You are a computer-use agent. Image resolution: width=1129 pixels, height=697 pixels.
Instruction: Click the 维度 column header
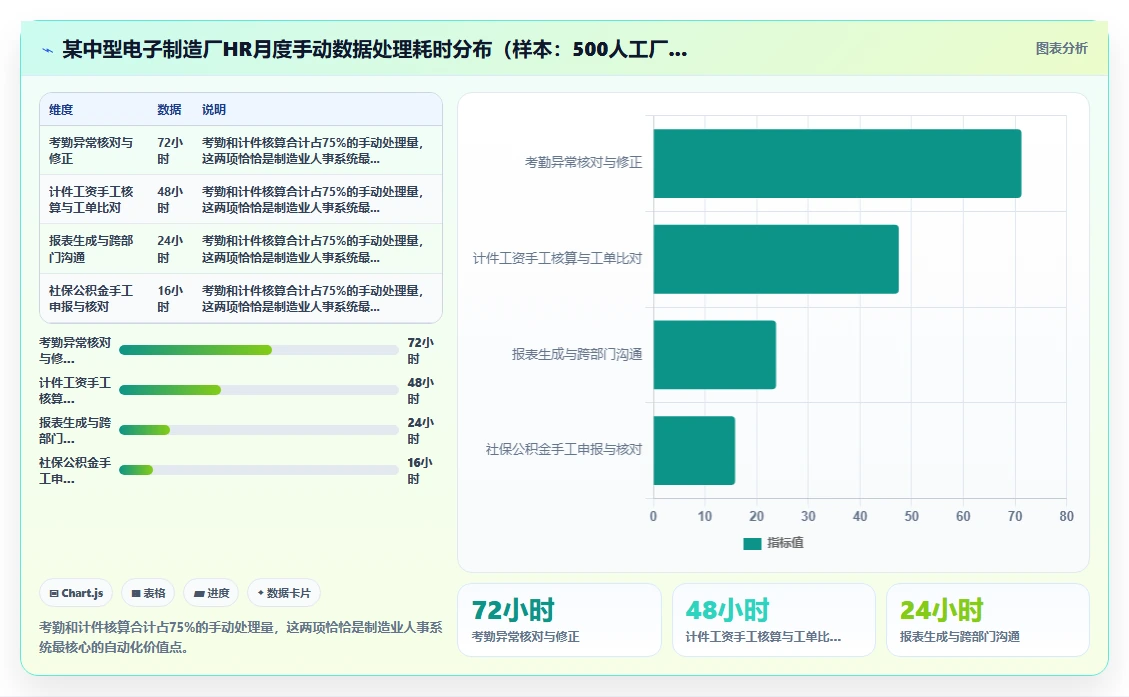pos(61,109)
